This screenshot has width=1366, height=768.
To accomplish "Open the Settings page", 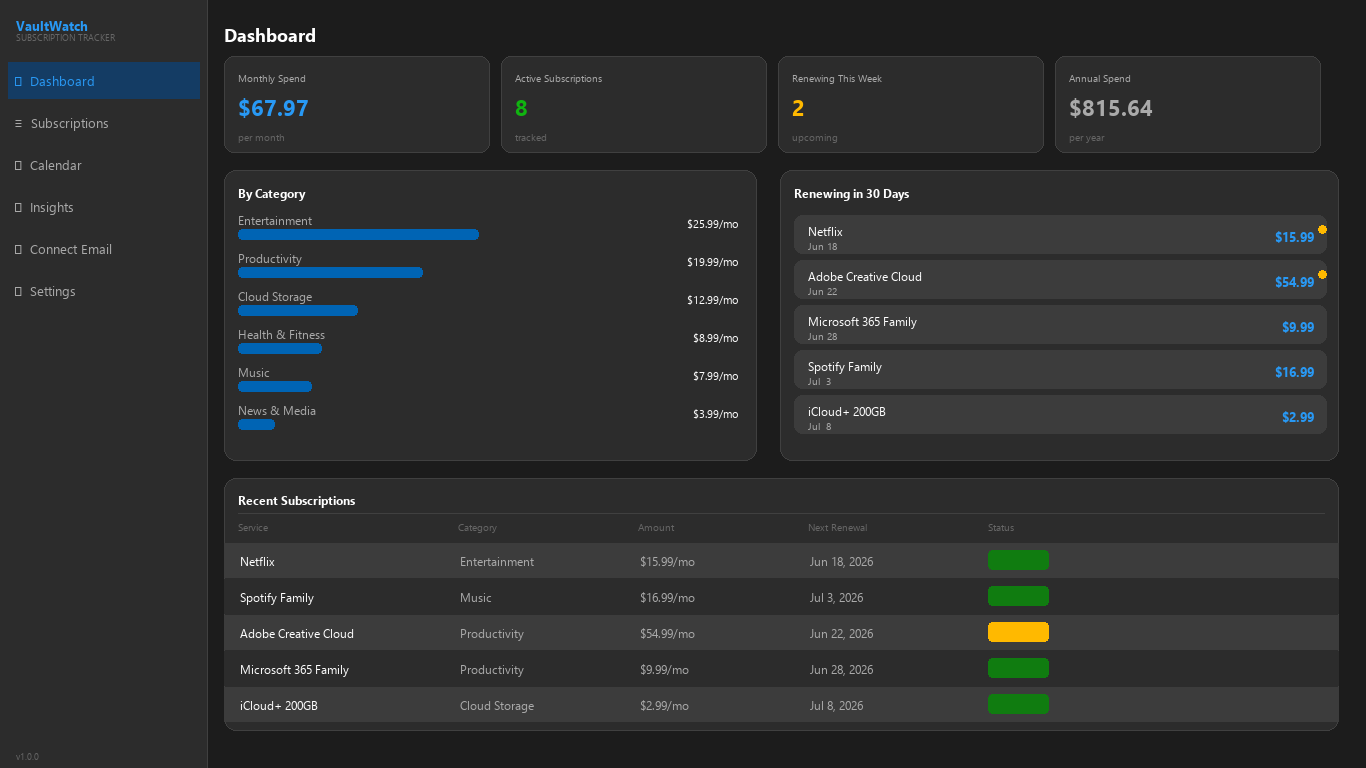I will (x=104, y=291).
